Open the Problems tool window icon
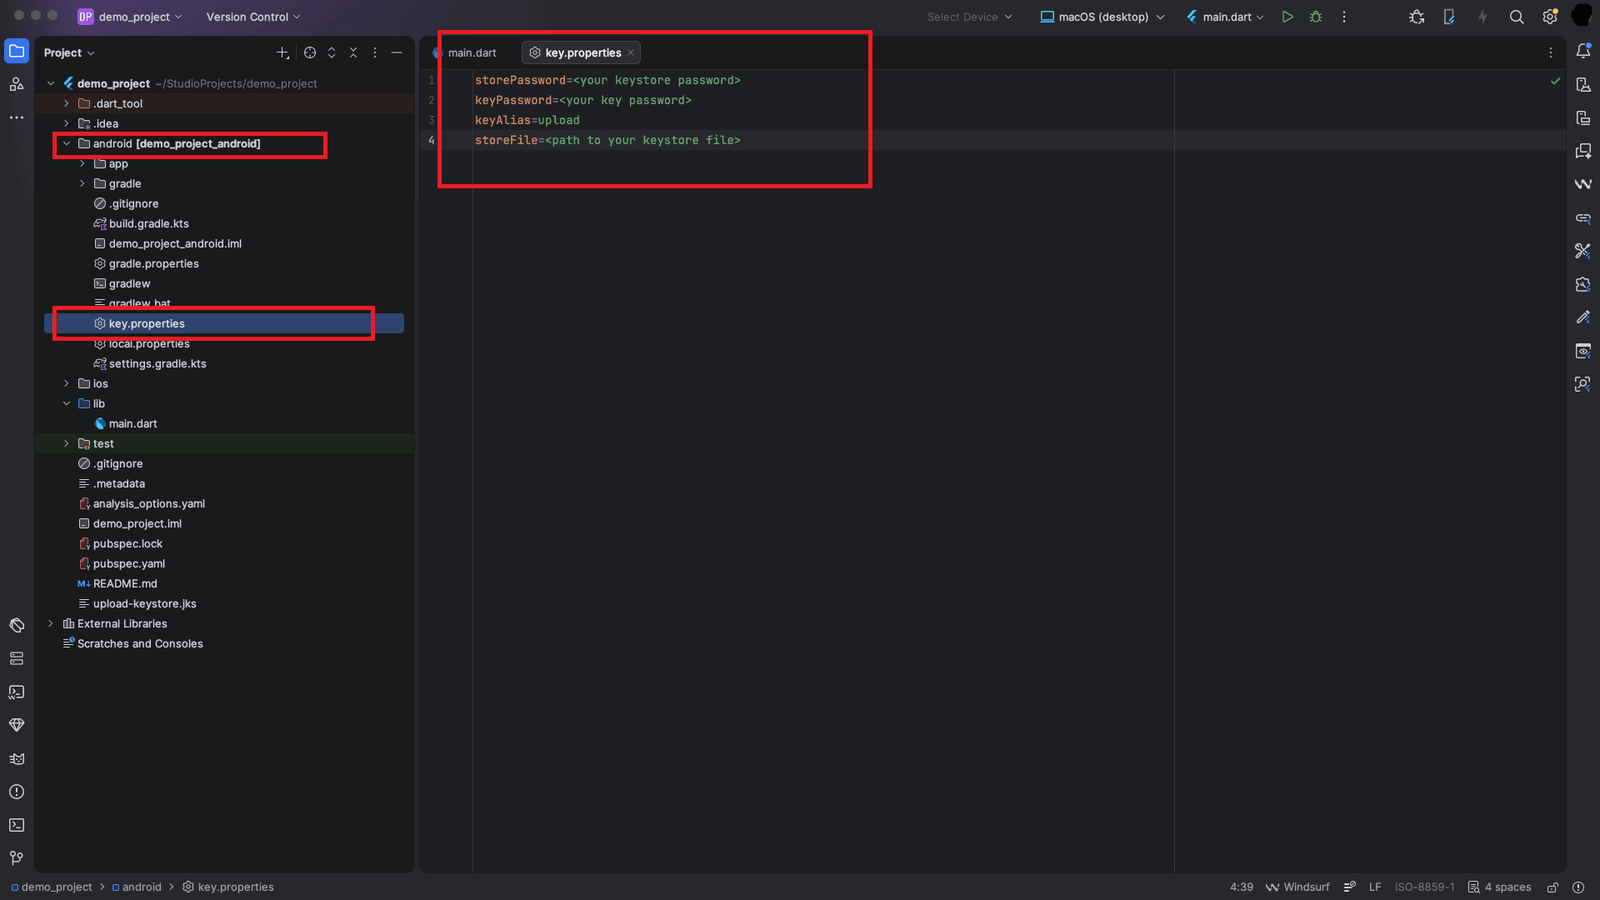 (x=17, y=792)
